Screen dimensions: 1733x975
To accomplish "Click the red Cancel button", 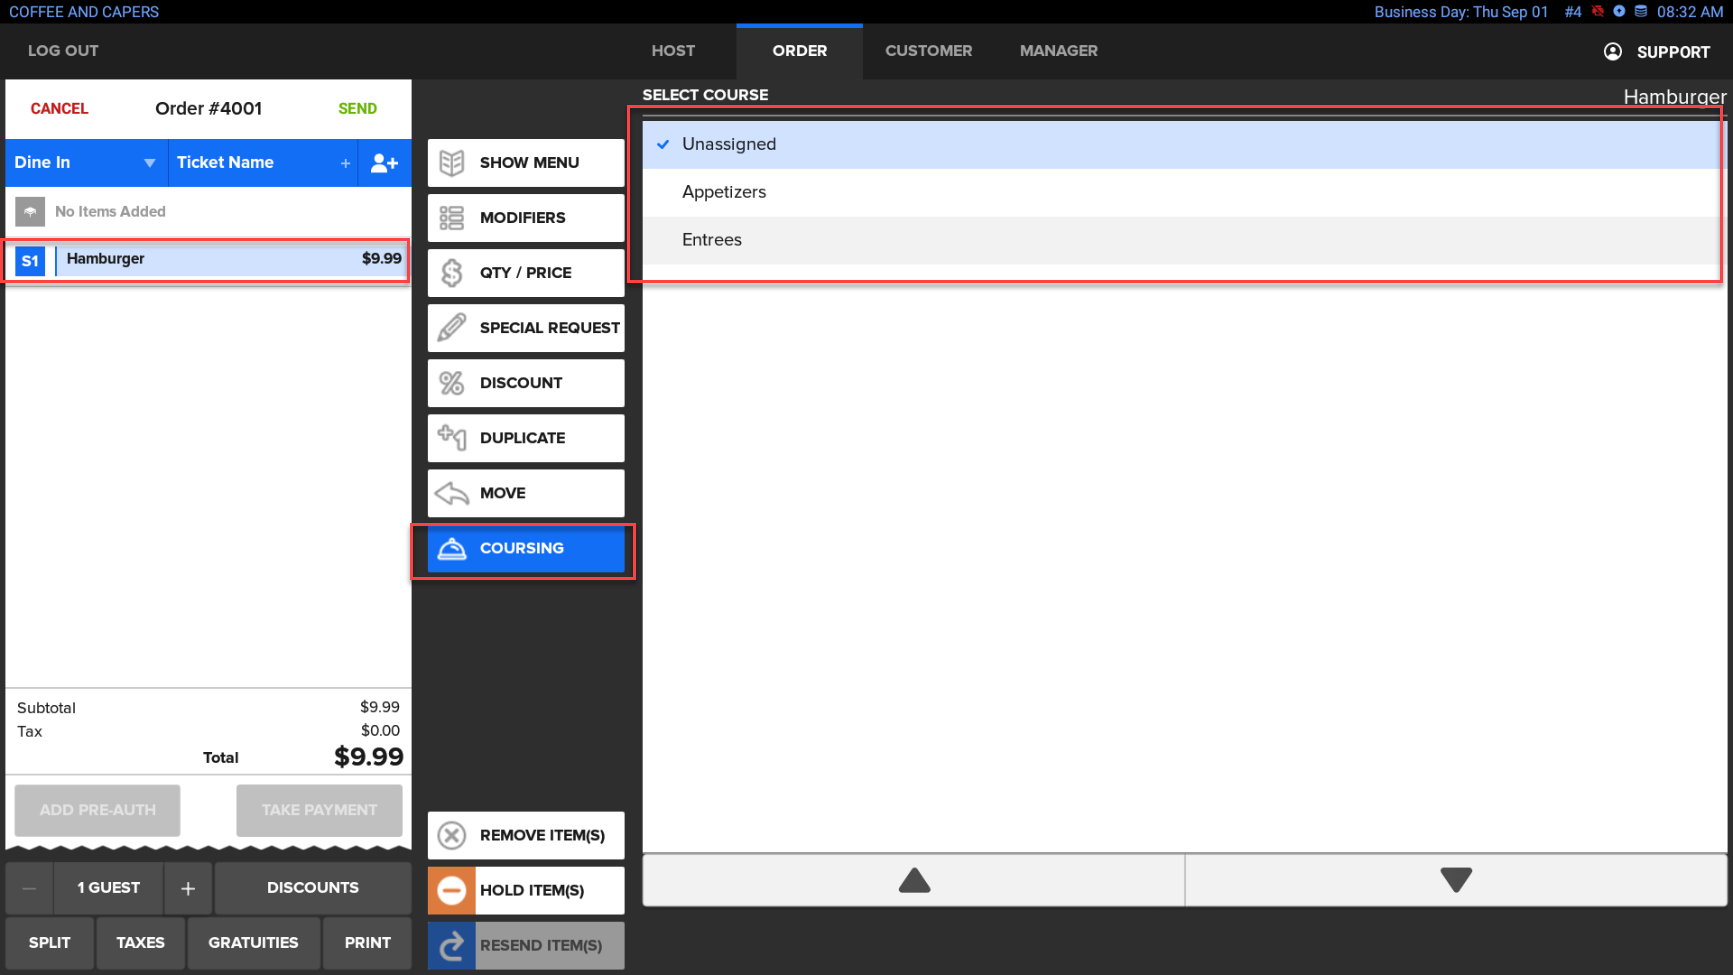I will [x=59, y=109].
